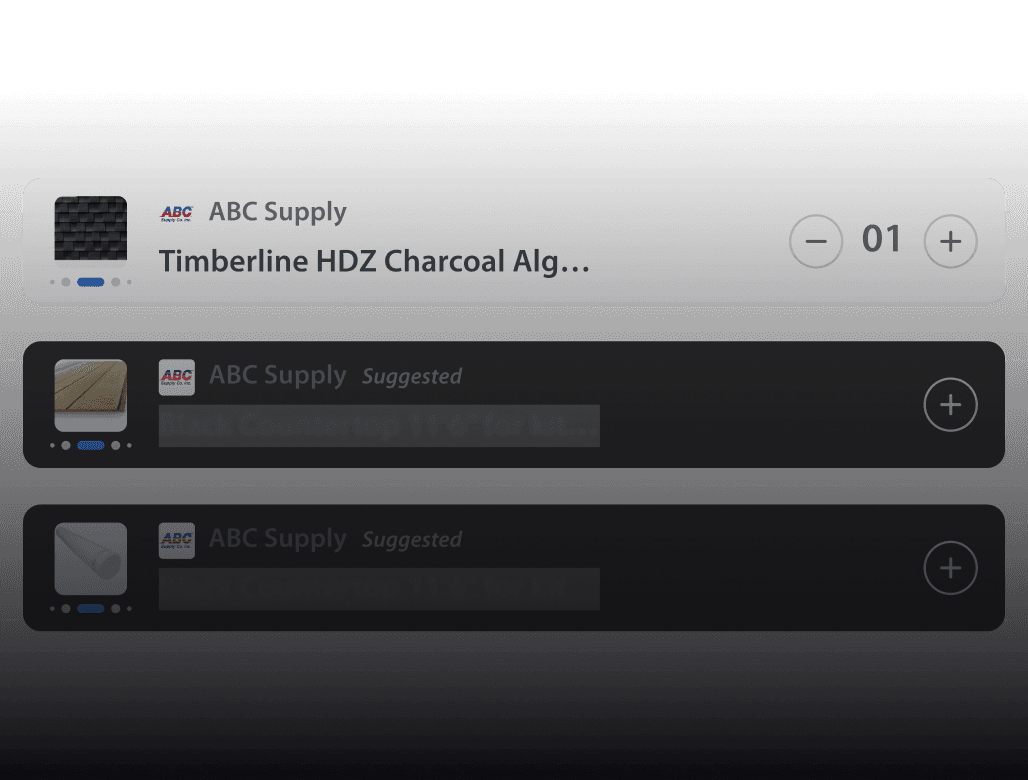Image resolution: width=1028 pixels, height=780 pixels.
Task: Add the suggested countertop item with plus
Action: 950,405
